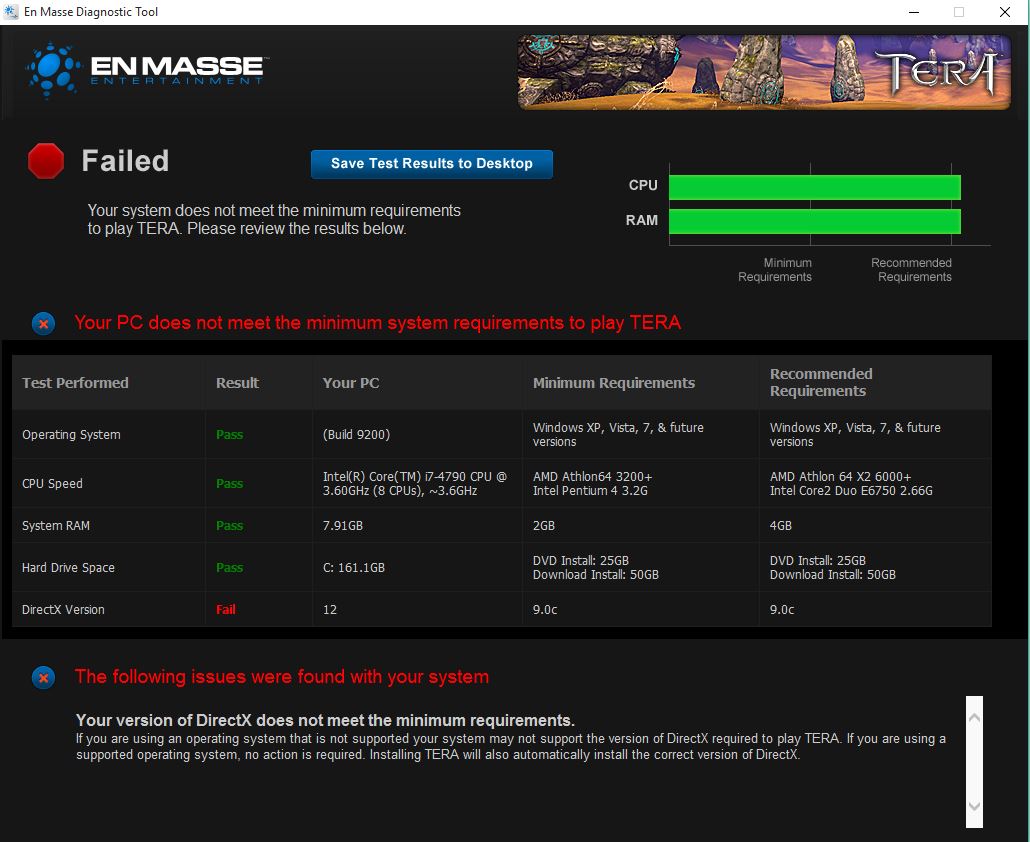Minimize the En Masse Diagnostic Tool window
1030x842 pixels.
tap(914, 12)
